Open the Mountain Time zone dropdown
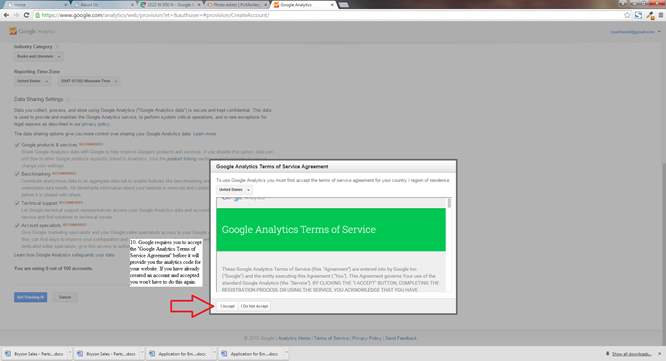 [89, 81]
